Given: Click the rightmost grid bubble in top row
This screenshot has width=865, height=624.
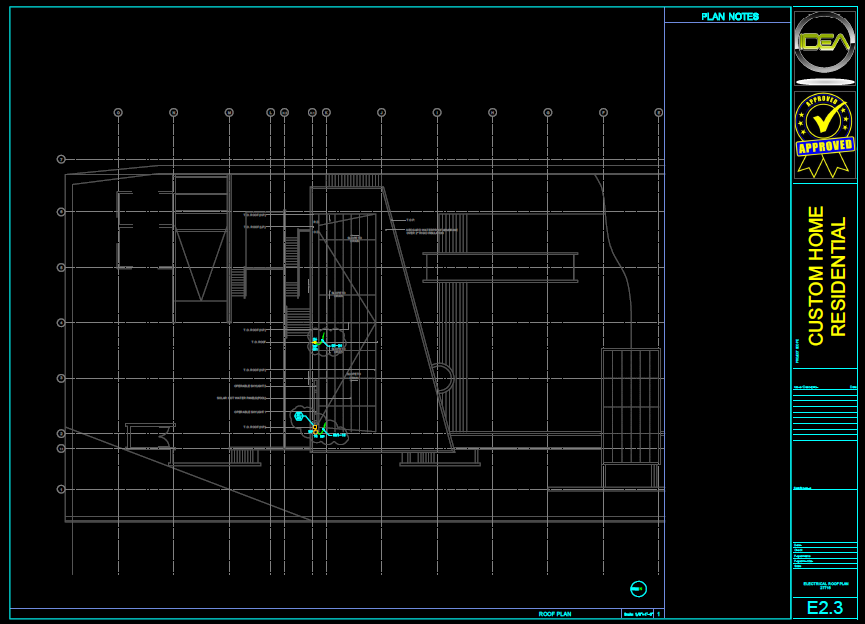Looking at the screenshot, I should click(x=658, y=113).
